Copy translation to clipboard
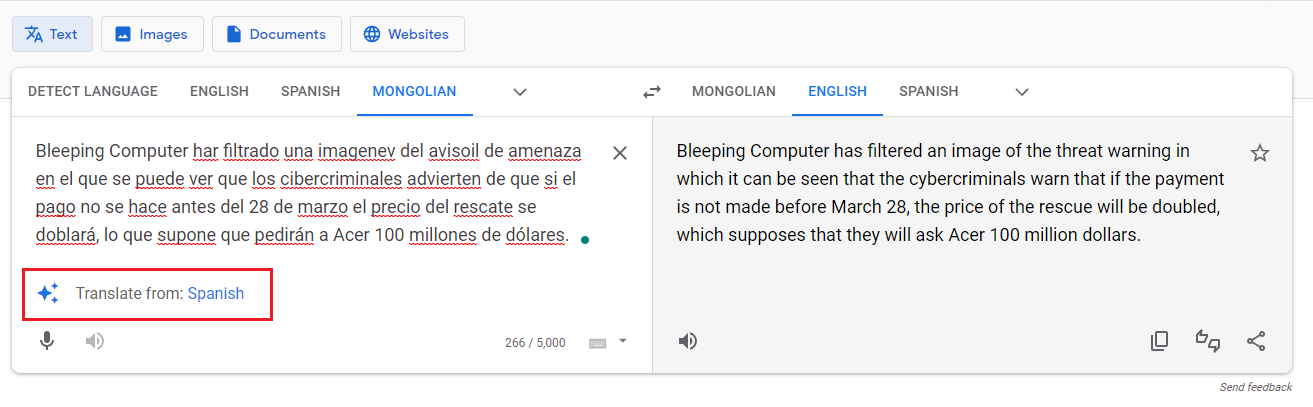This screenshot has width=1313, height=407. [1160, 341]
